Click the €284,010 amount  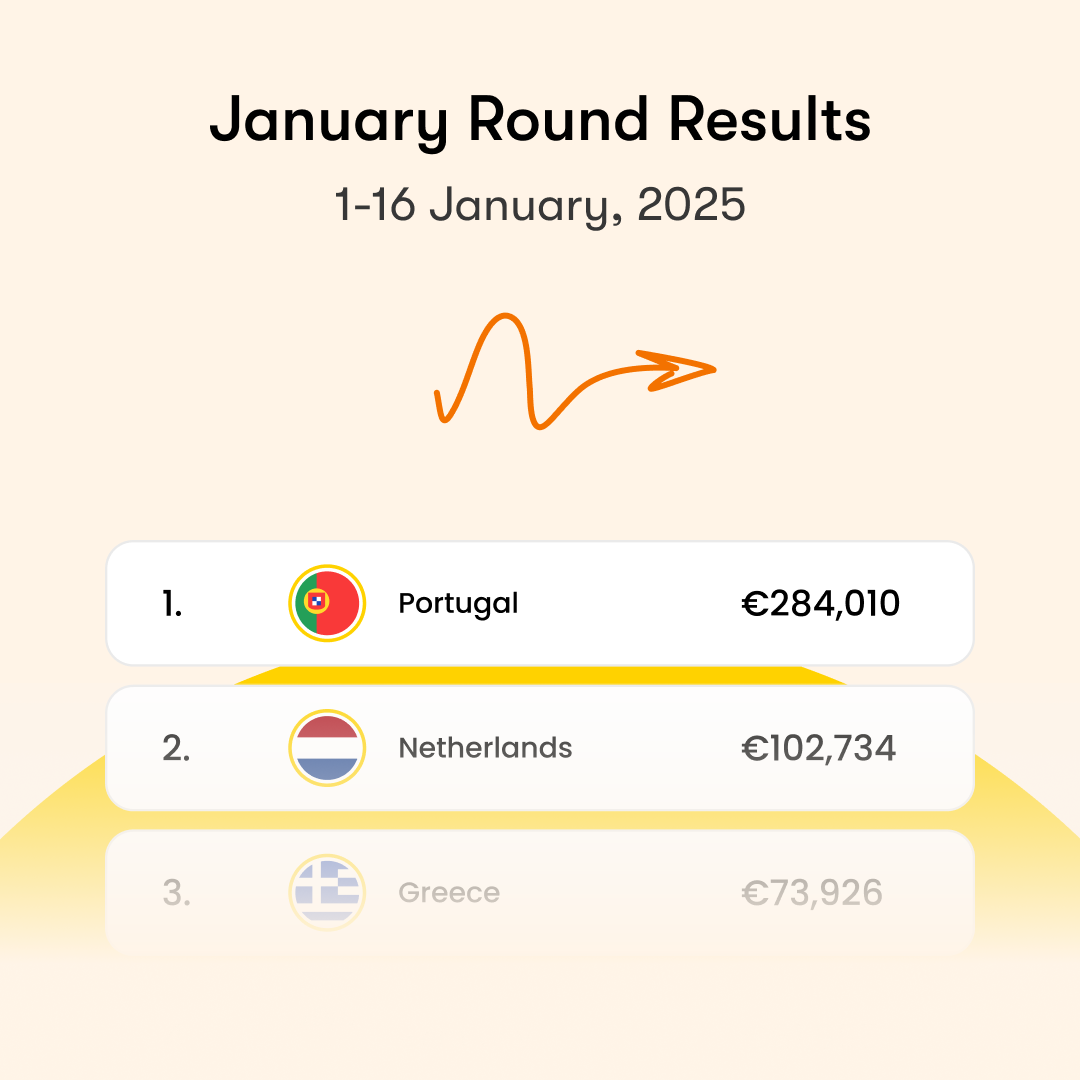tap(820, 603)
